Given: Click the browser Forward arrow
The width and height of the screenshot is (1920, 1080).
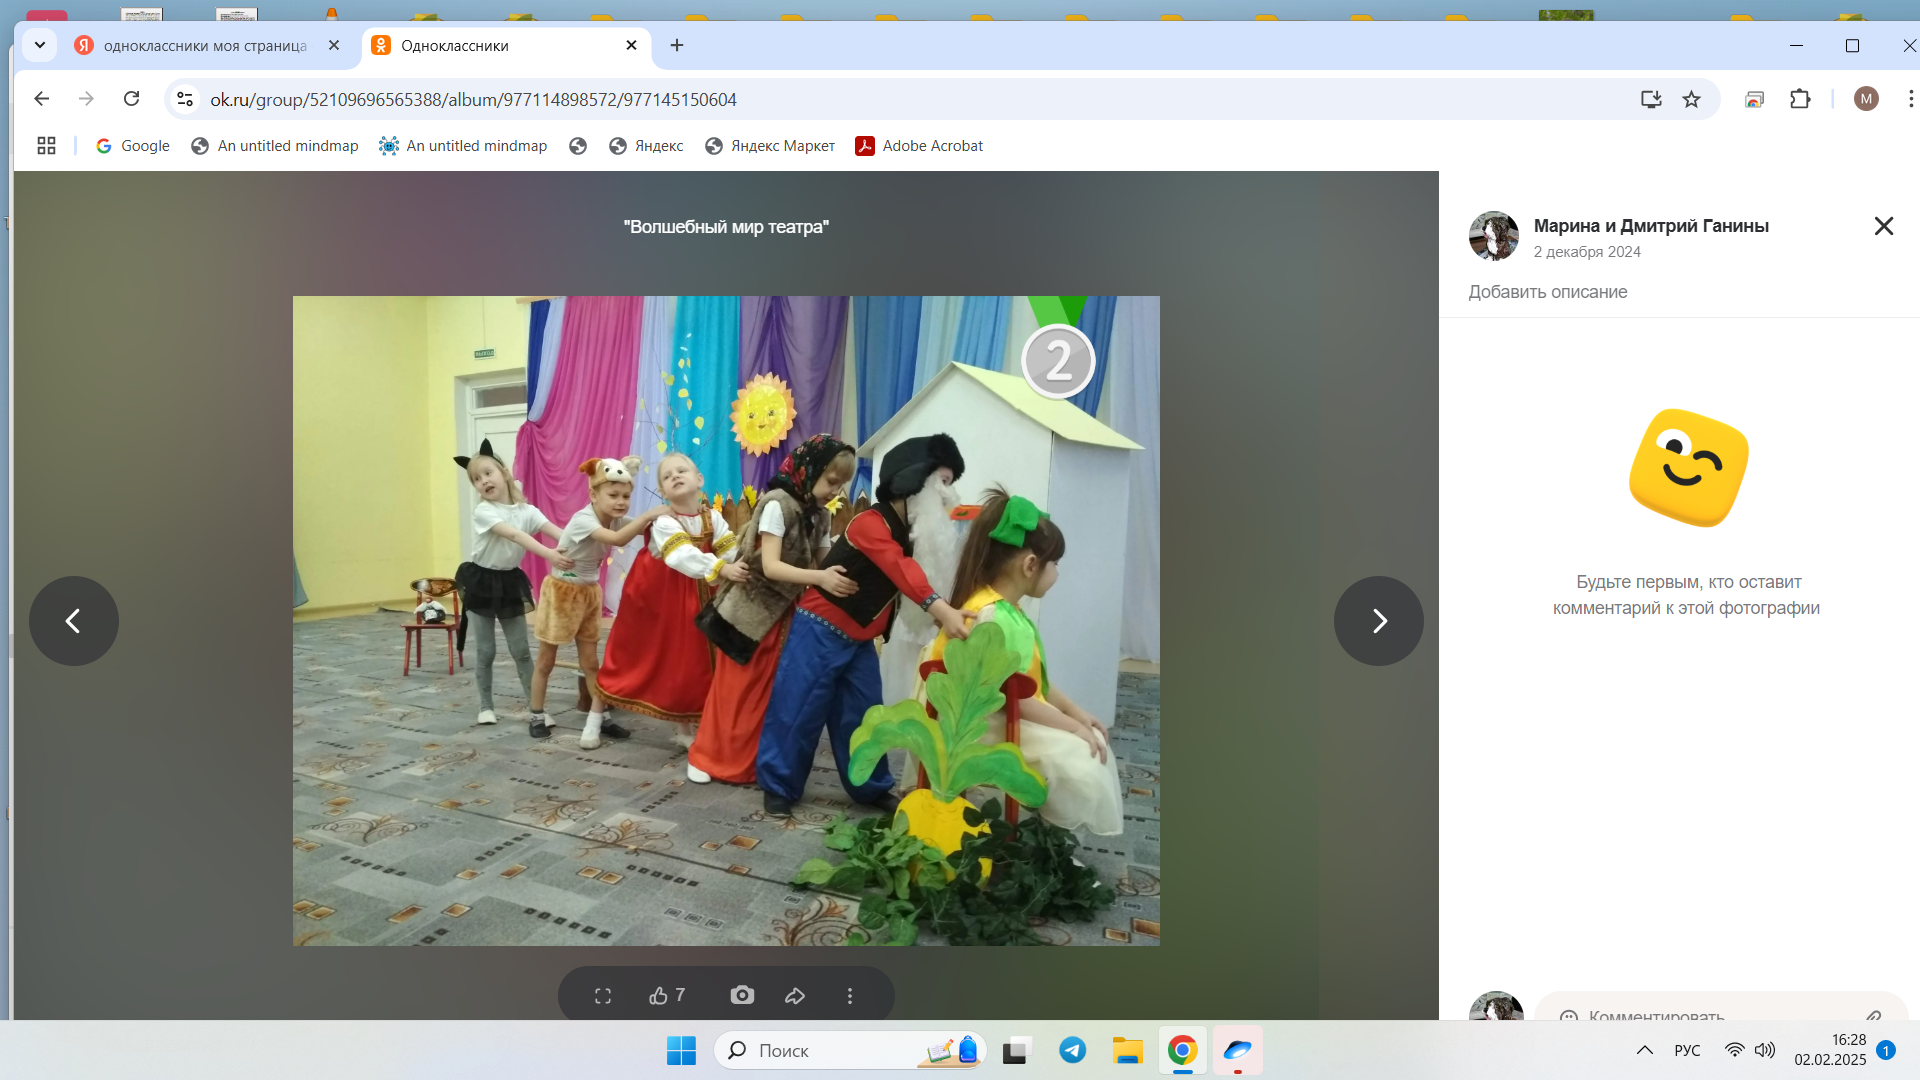Looking at the screenshot, I should coord(86,99).
